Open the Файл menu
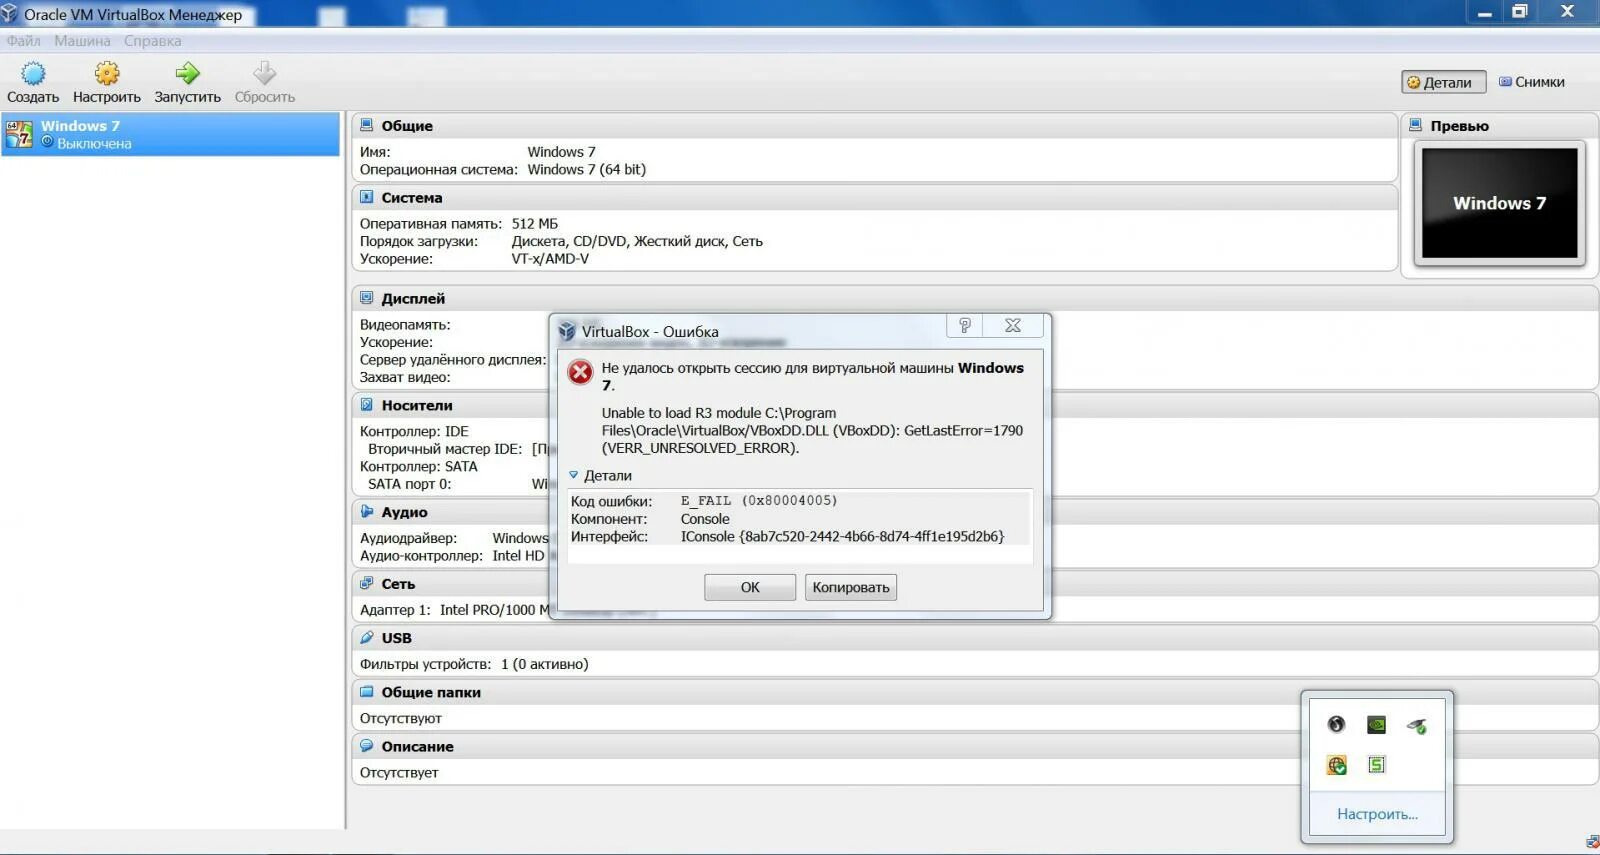 pos(23,41)
